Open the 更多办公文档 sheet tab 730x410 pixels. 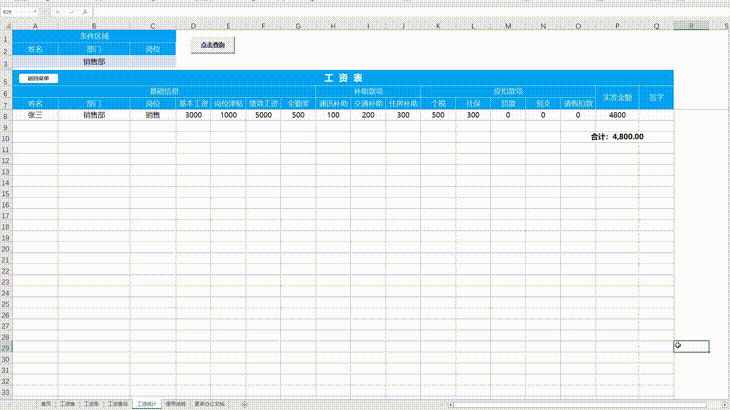click(211, 404)
